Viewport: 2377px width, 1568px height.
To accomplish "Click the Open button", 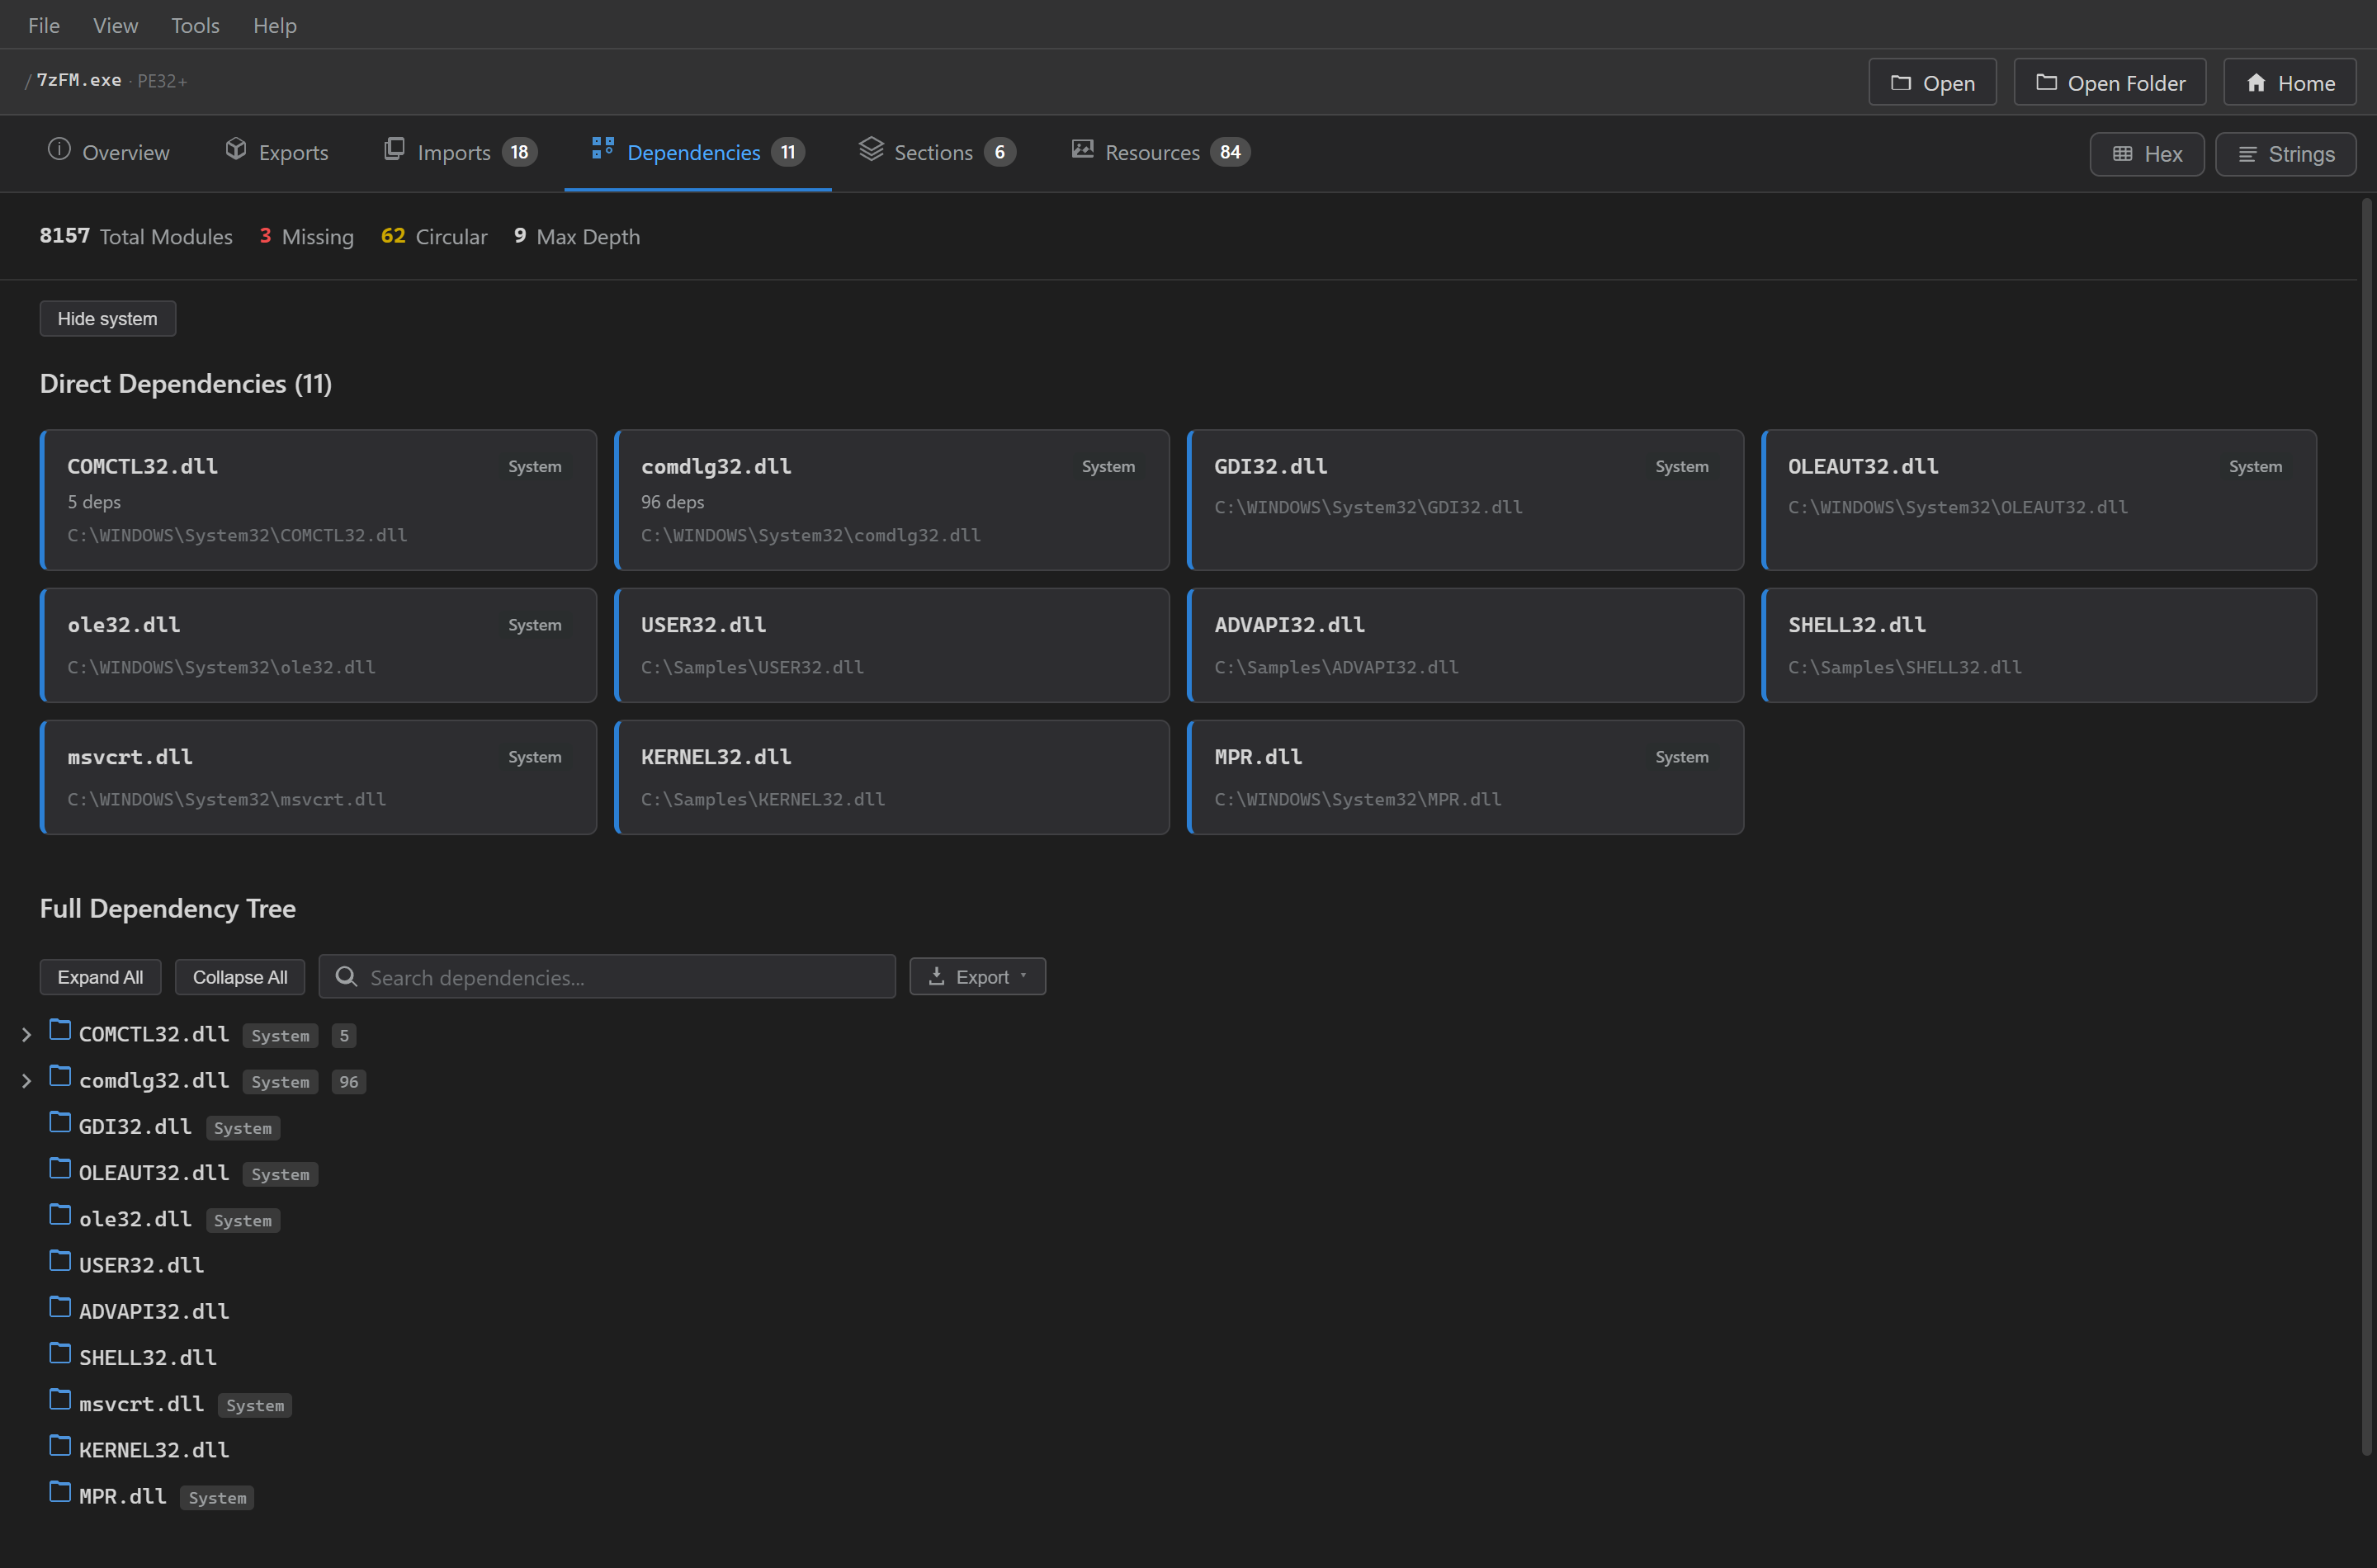I will [x=1932, y=83].
